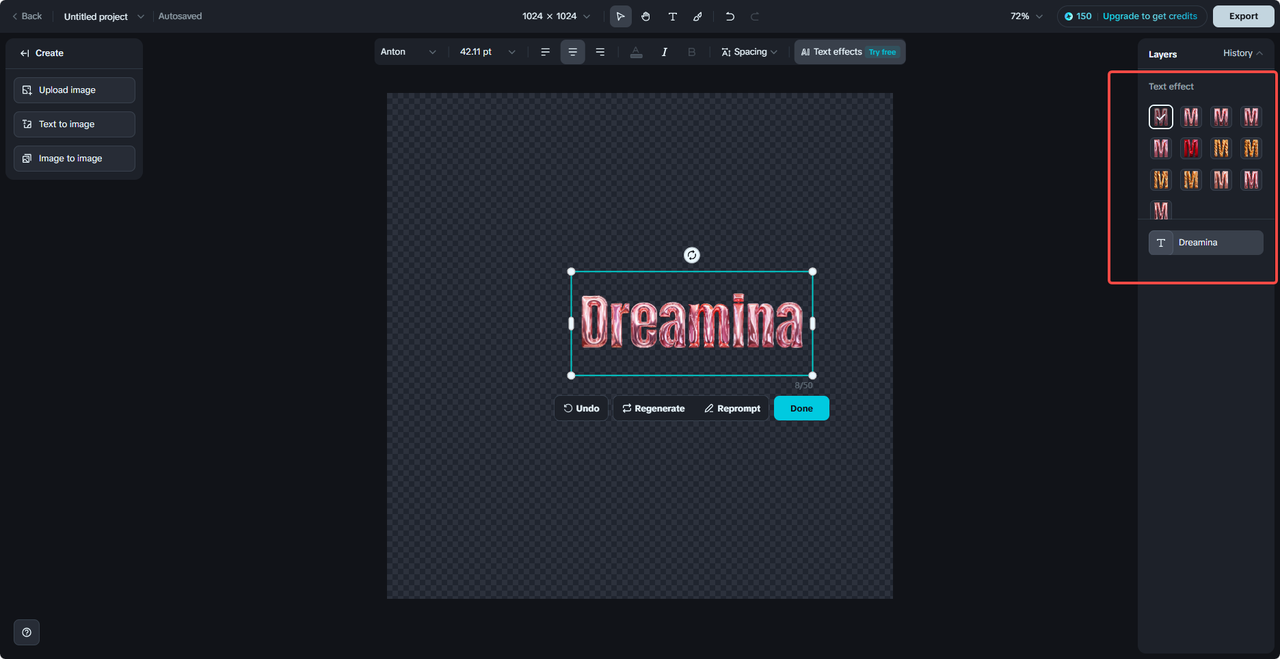The image size is (1280, 659).
Task: Click the Try free badge
Action: (882, 52)
